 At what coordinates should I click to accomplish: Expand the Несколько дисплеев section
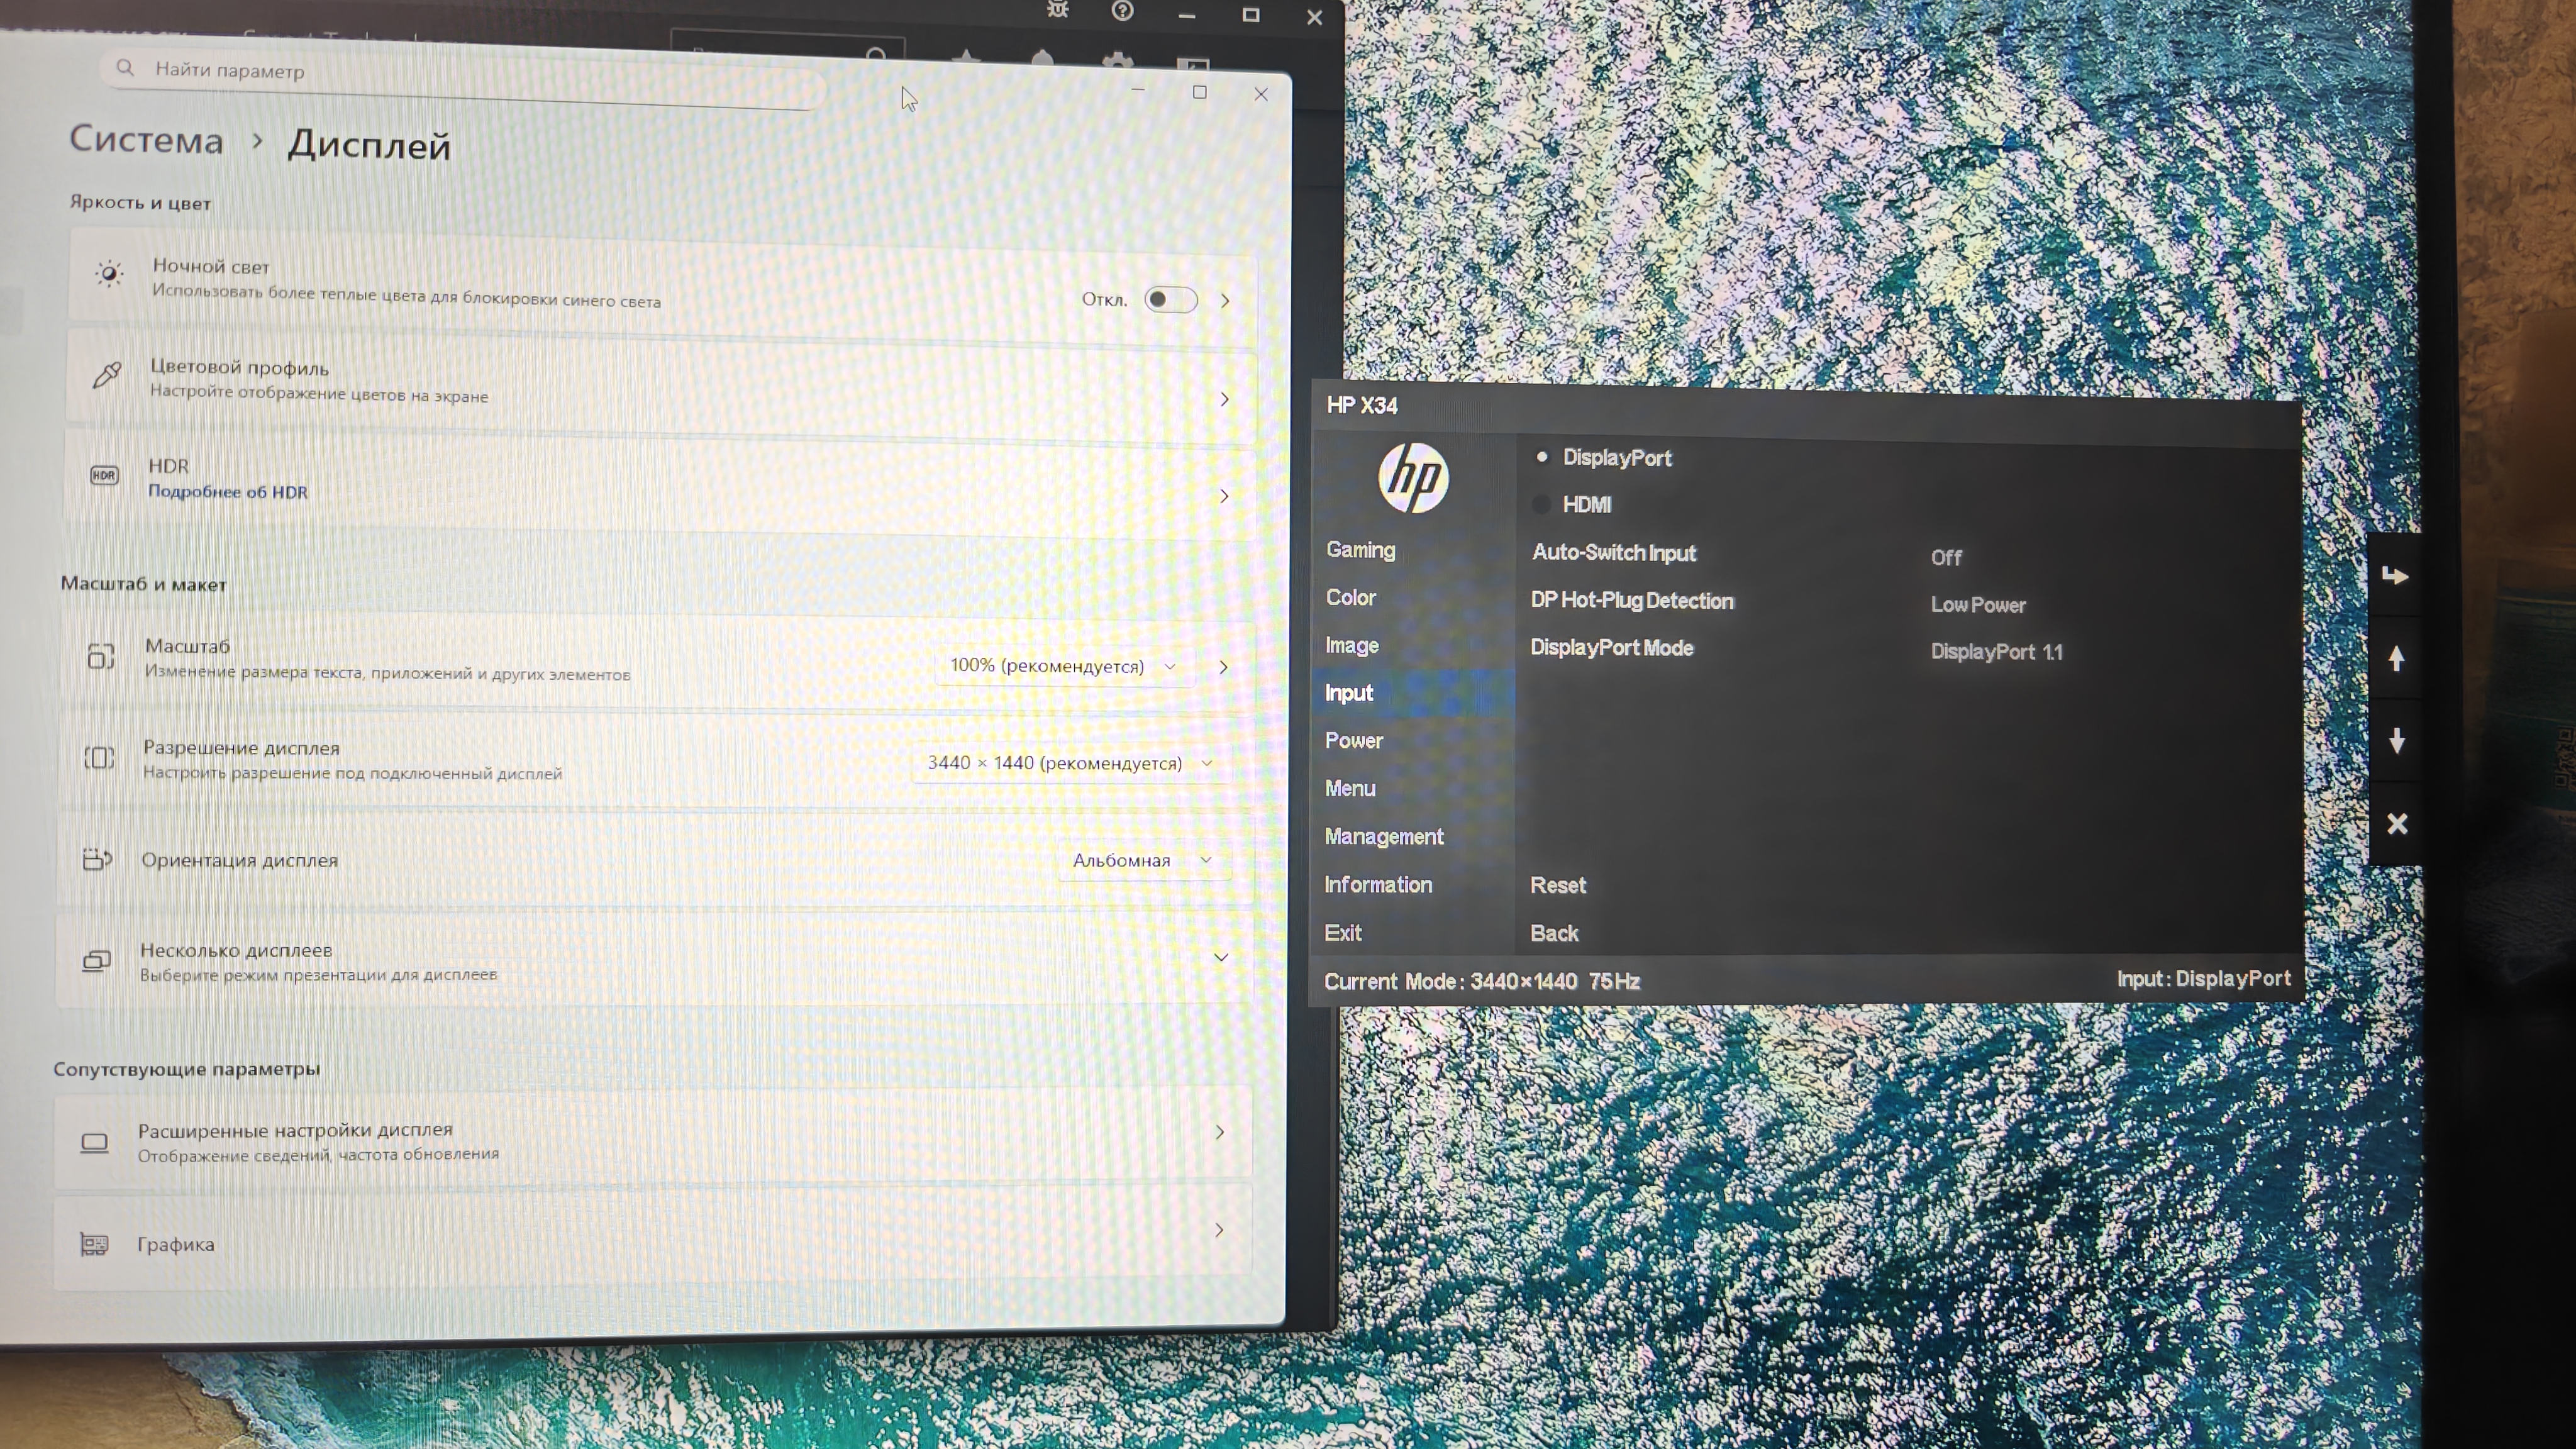point(1221,958)
